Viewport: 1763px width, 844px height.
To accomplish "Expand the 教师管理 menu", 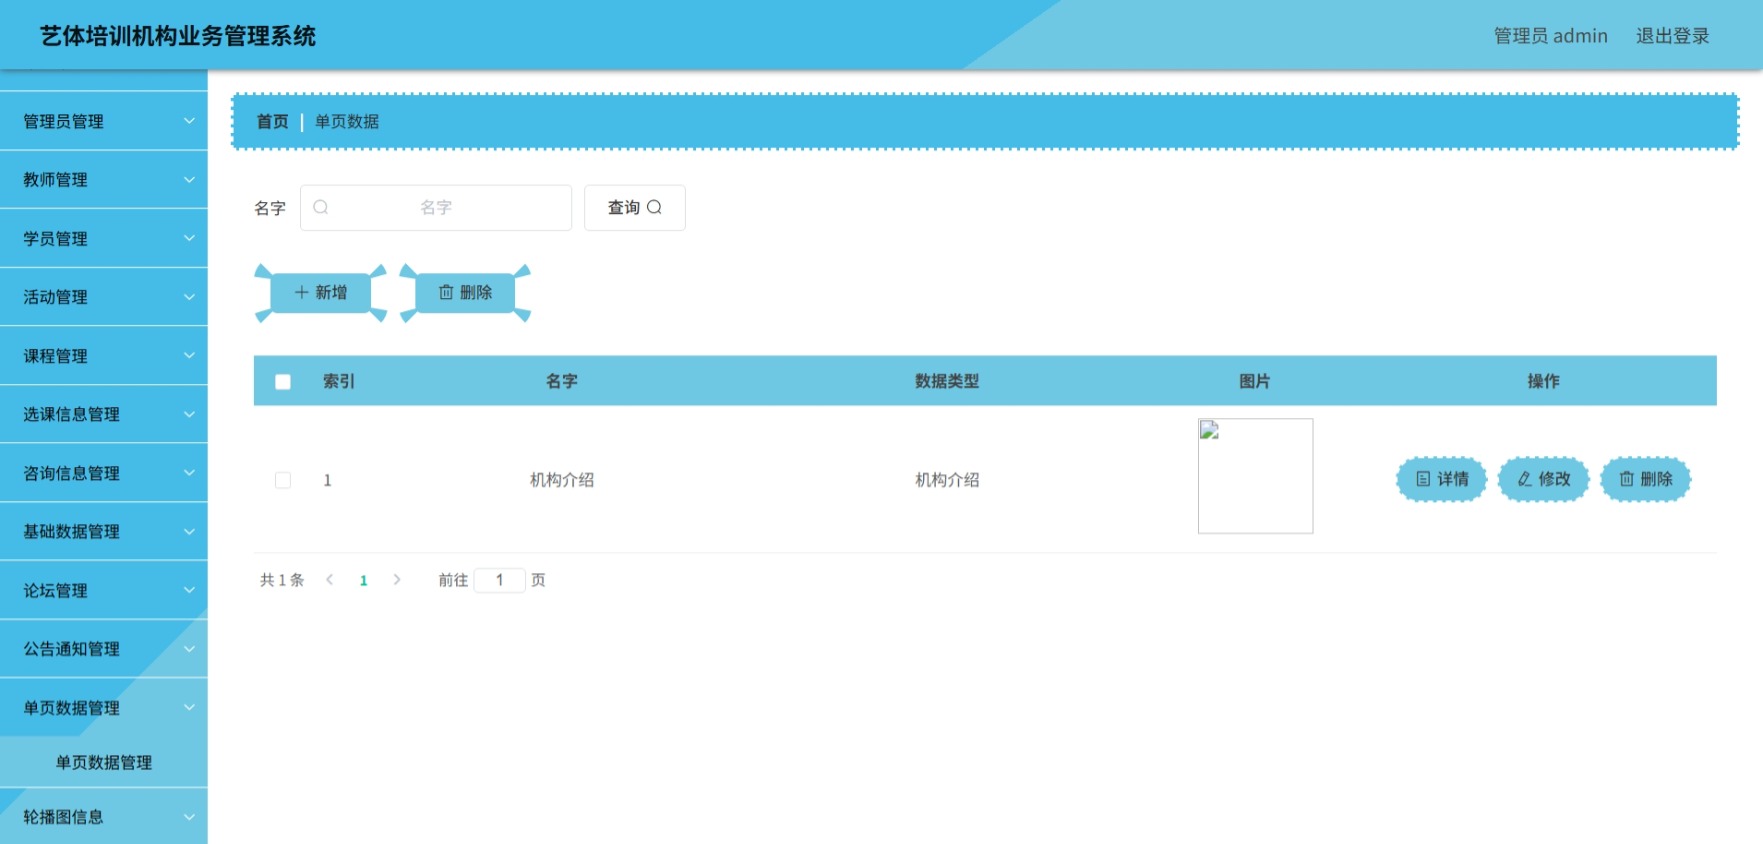I will (104, 180).
